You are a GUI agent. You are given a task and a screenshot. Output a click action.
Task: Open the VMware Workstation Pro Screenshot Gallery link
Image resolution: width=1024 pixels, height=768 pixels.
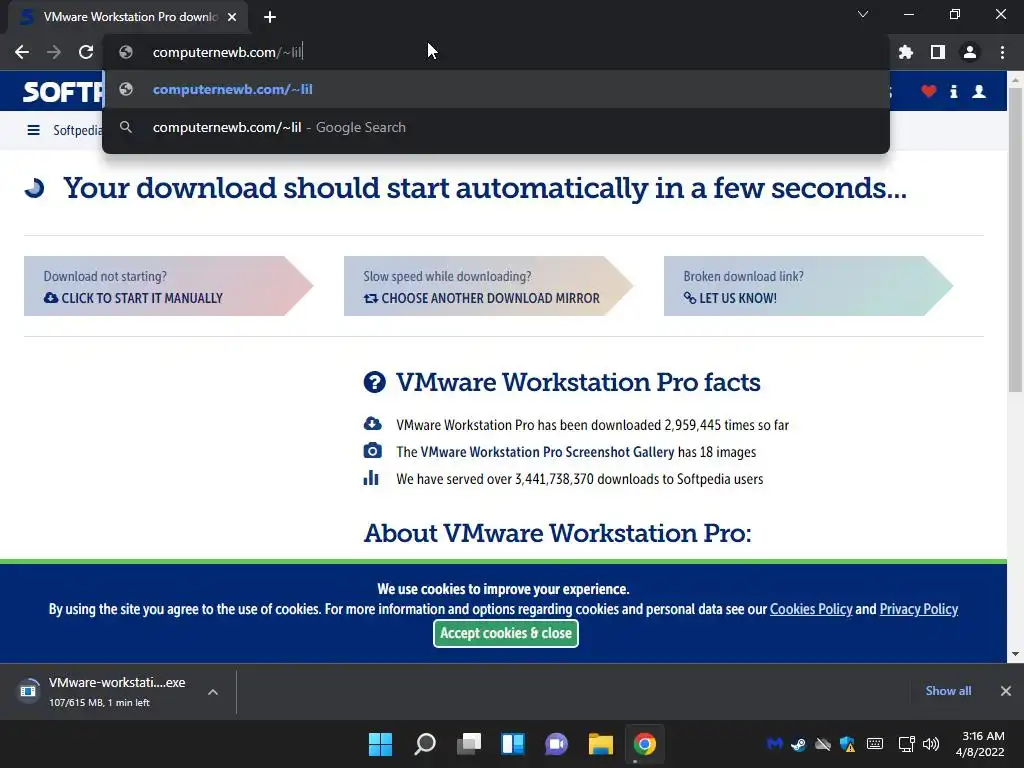click(x=547, y=452)
